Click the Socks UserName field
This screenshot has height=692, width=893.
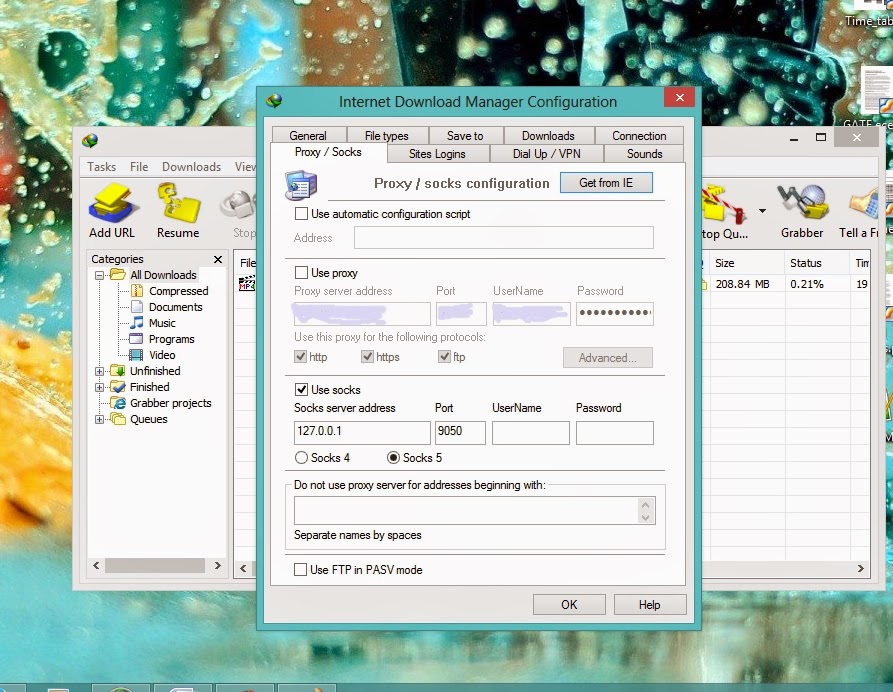pyautogui.click(x=531, y=432)
